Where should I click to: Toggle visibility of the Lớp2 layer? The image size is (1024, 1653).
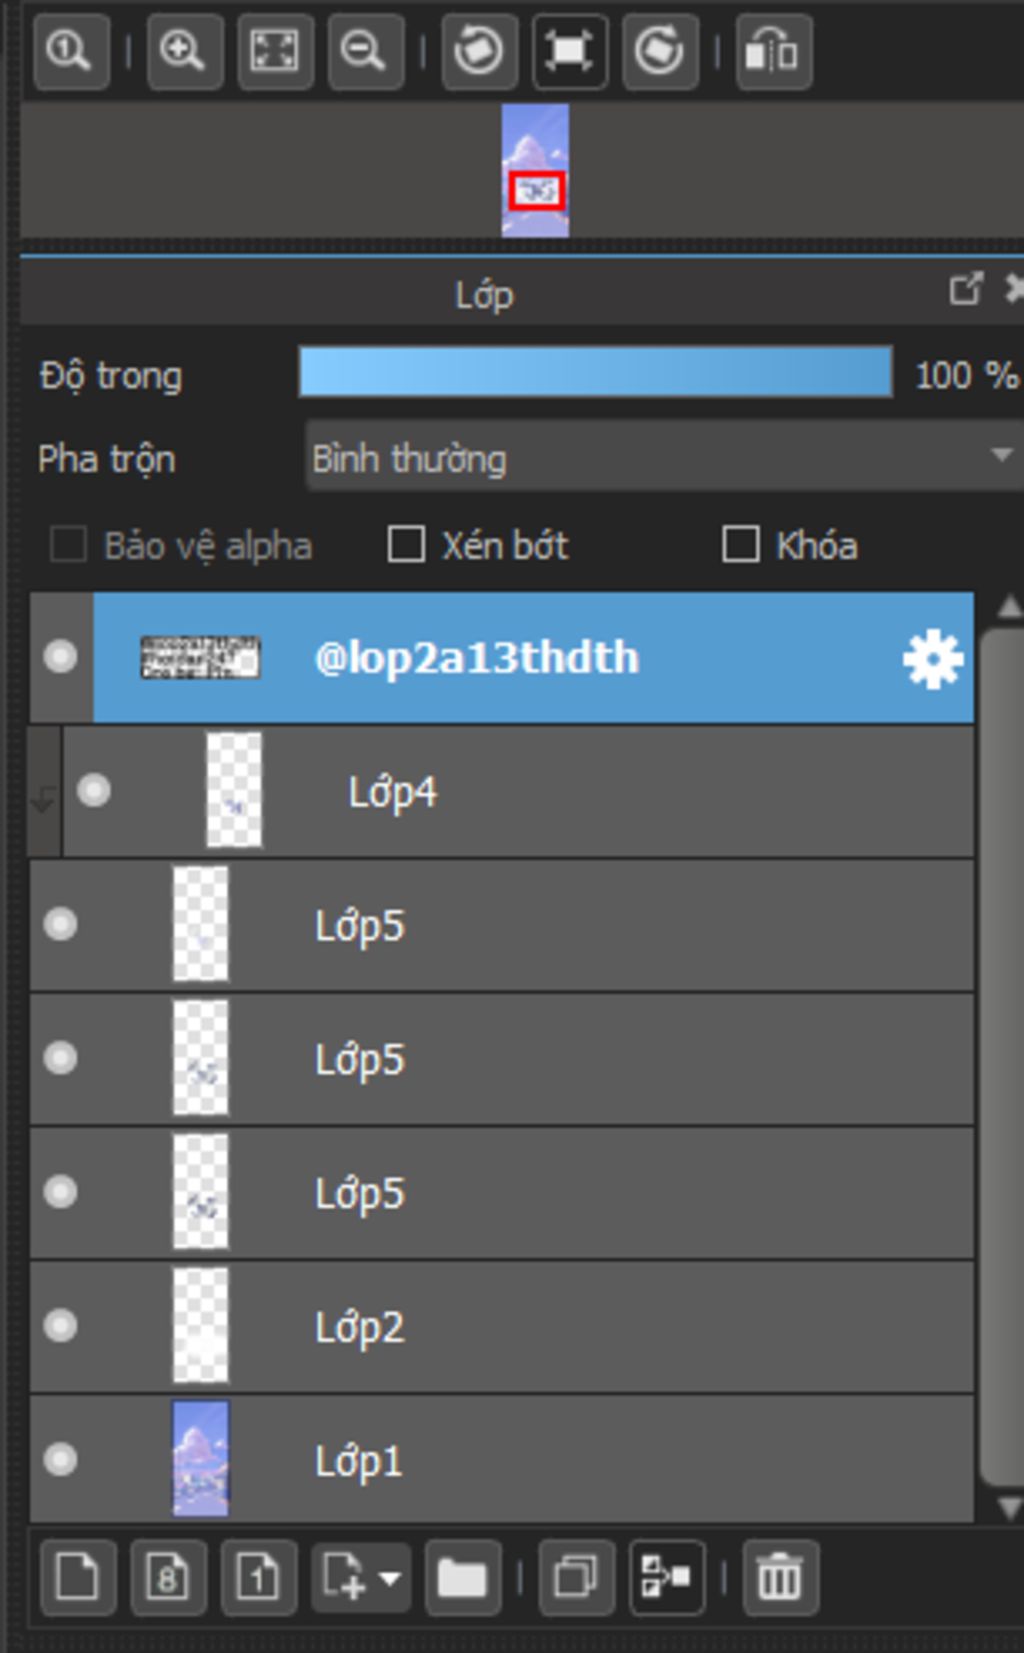(x=61, y=1326)
